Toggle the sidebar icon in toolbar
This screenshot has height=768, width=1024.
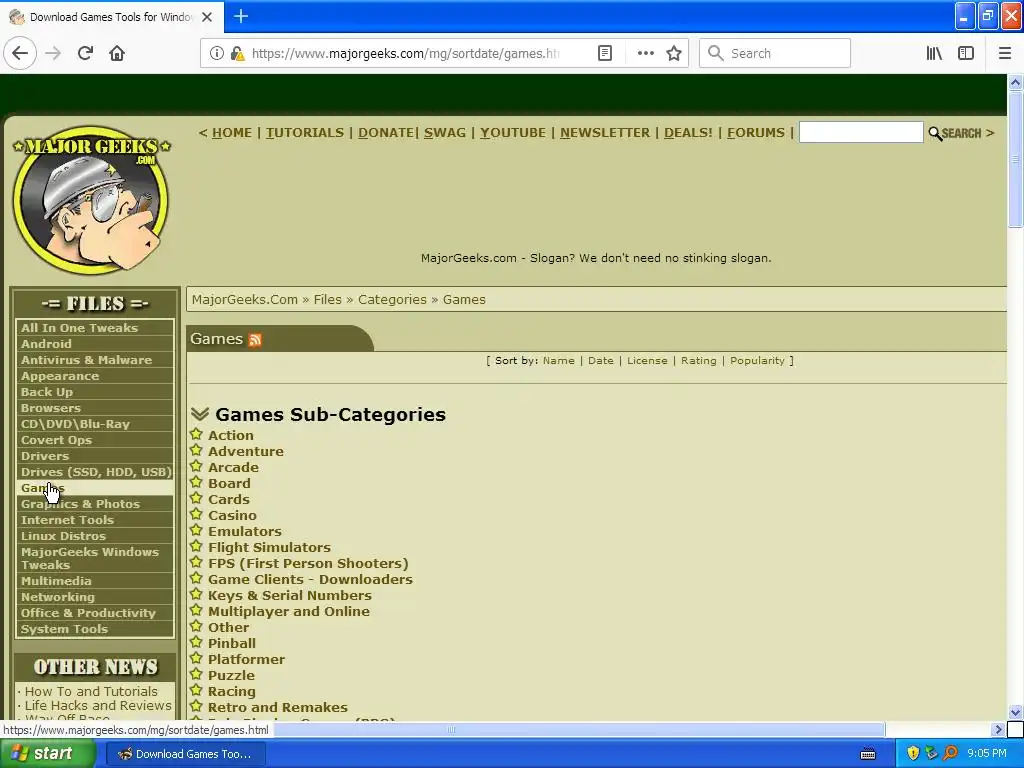coord(966,53)
